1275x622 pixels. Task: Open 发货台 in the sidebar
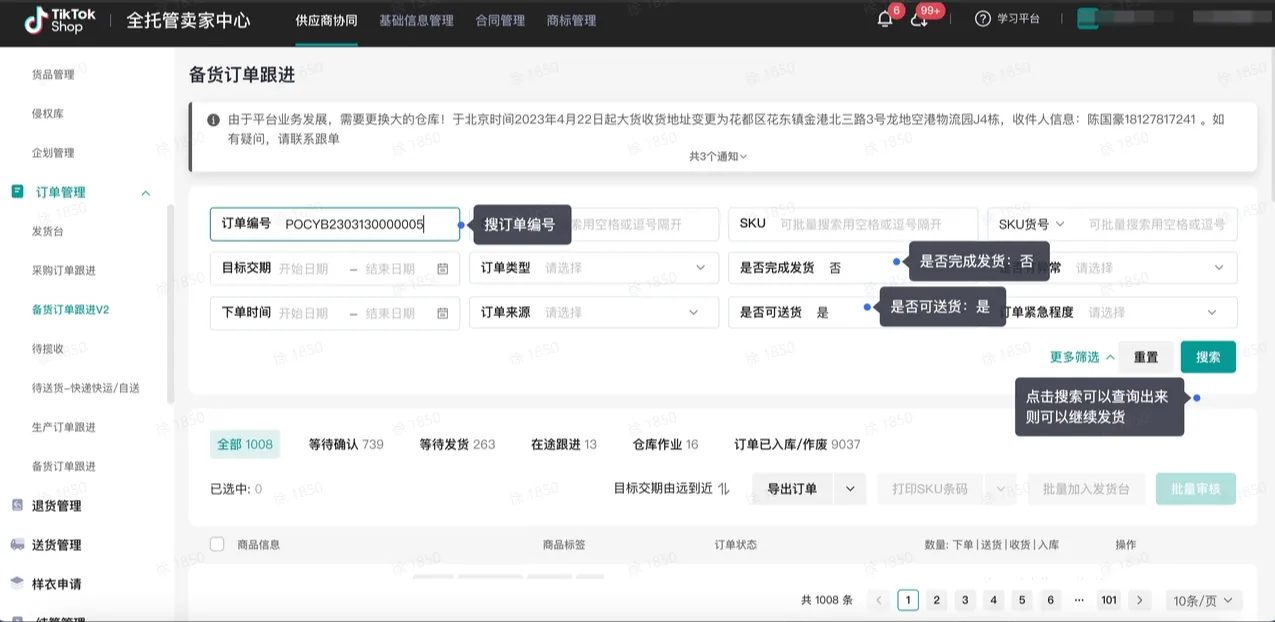[x=47, y=231]
